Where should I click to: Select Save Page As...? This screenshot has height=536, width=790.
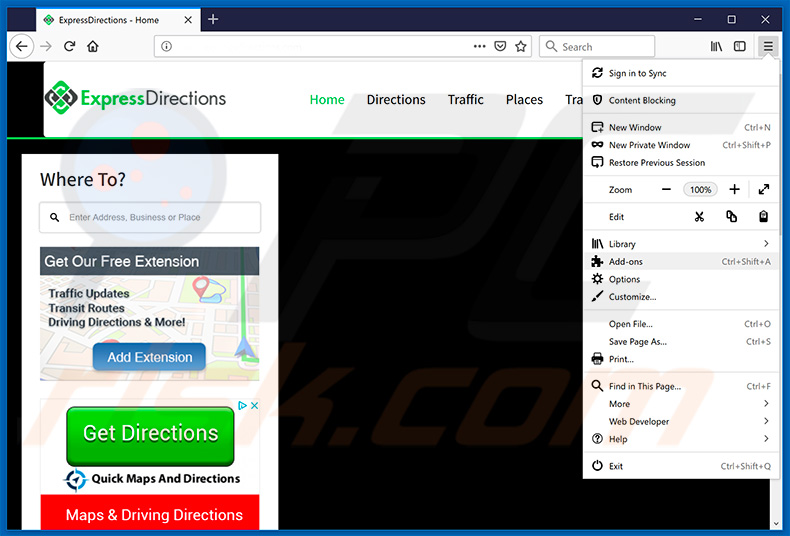point(681,342)
